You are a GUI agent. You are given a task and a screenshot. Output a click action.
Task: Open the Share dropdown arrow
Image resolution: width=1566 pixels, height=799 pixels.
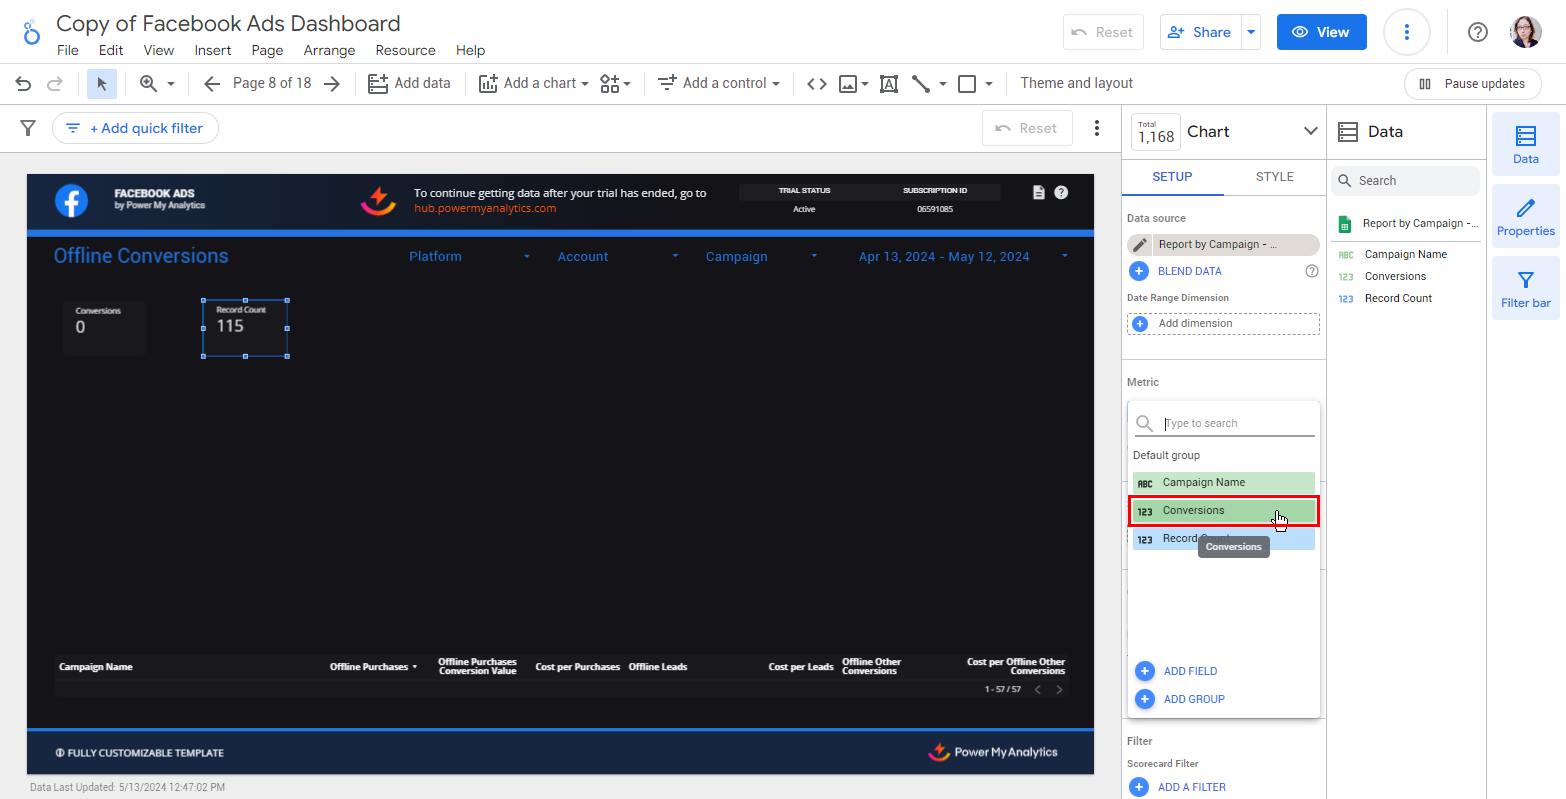(x=1250, y=32)
